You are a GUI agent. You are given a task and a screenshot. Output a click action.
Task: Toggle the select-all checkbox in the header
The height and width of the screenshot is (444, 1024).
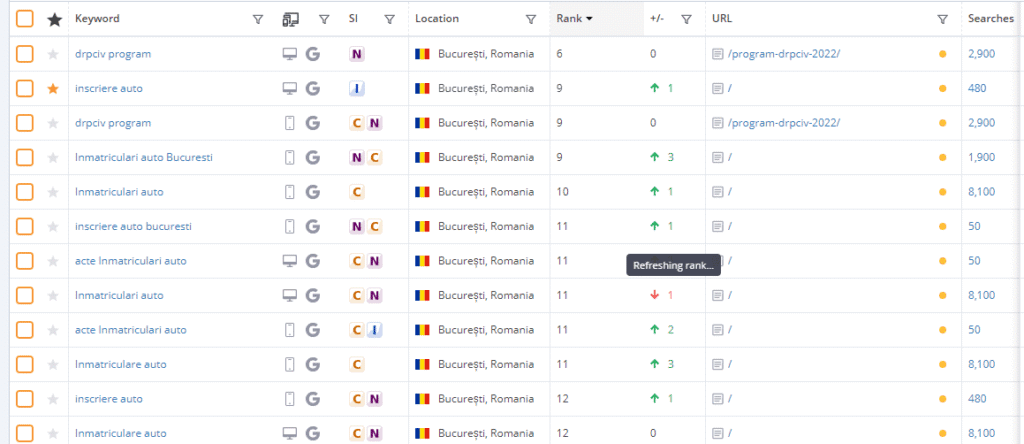coord(24,18)
